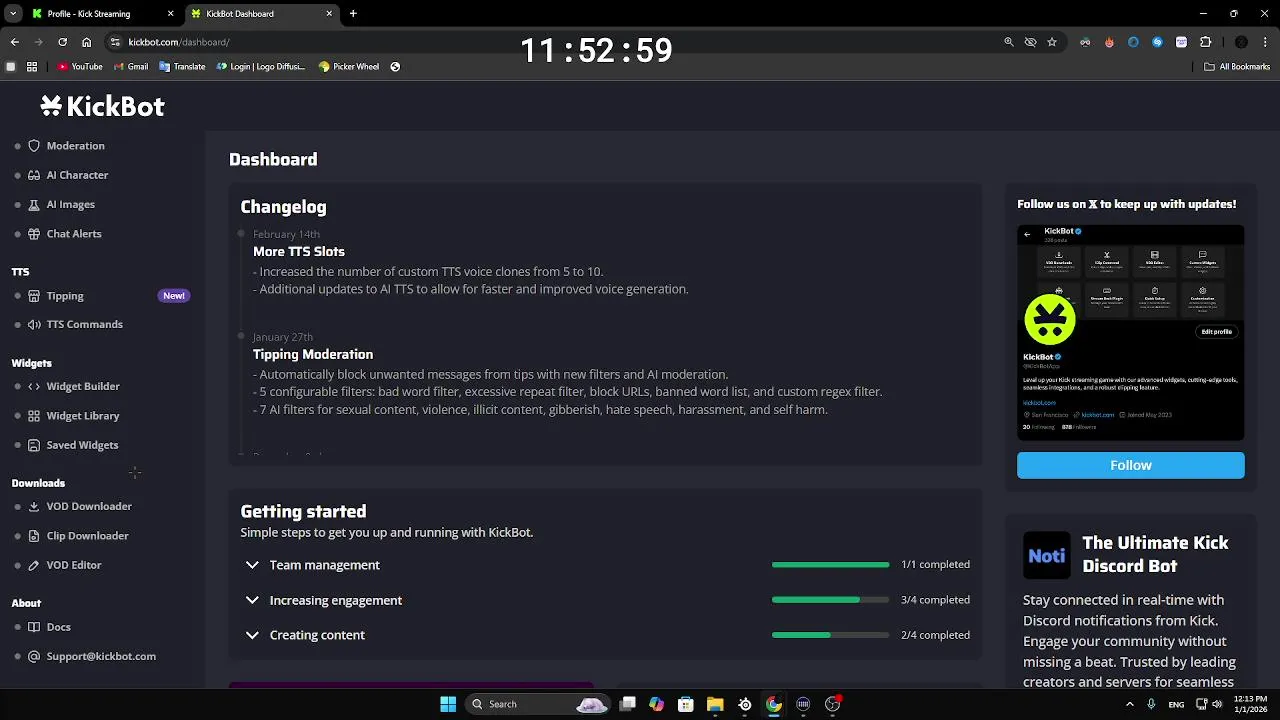Click the Docs book icon
Viewport: 1280px width, 720px height.
(x=34, y=627)
